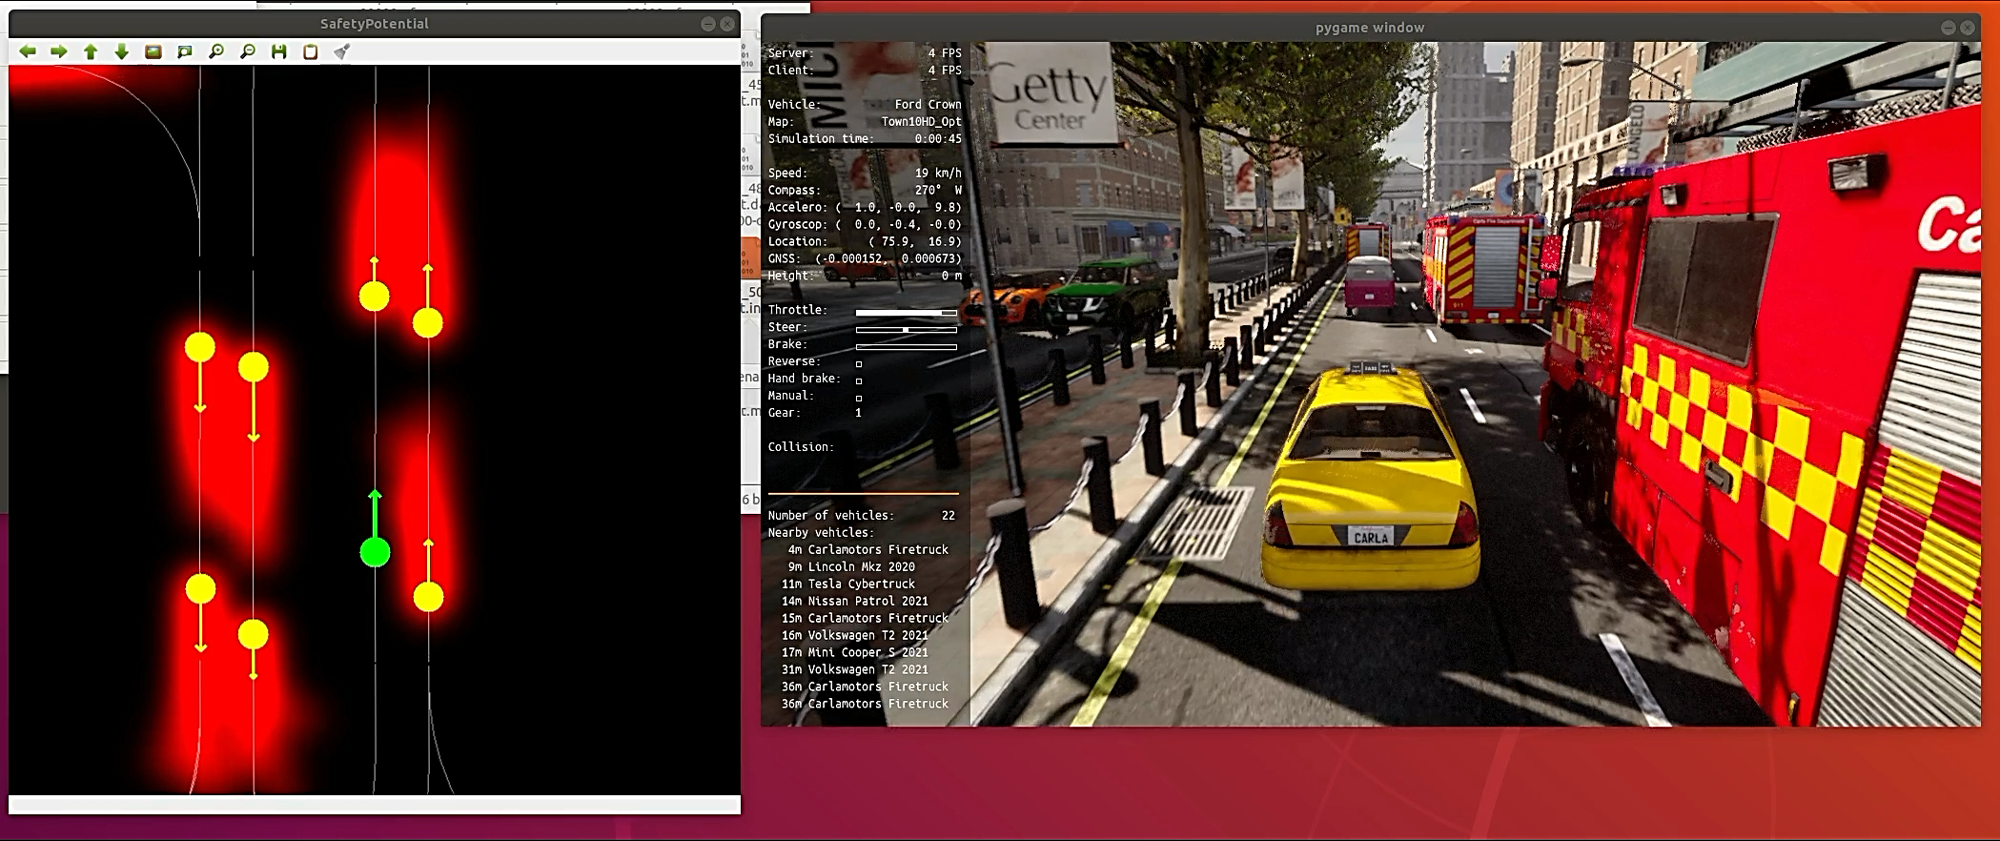Screen dimensions: 2000x841
Task: Select the SafetyPotential window title bar
Action: tap(374, 24)
